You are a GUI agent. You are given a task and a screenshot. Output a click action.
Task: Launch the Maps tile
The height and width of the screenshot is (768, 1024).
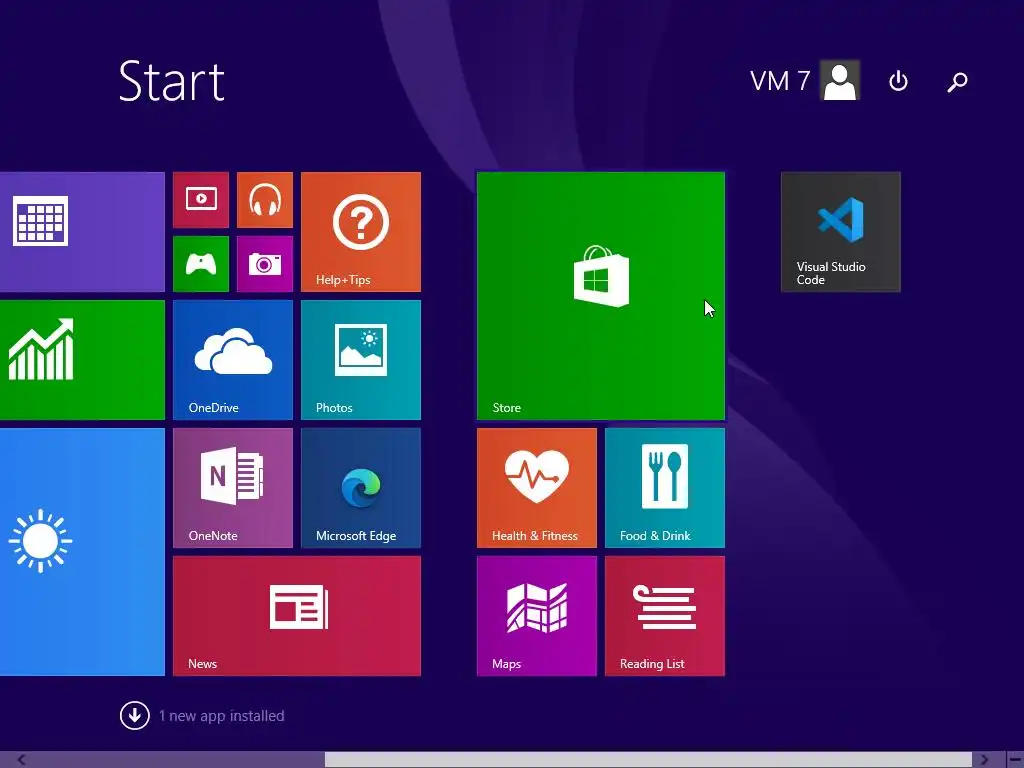[537, 616]
